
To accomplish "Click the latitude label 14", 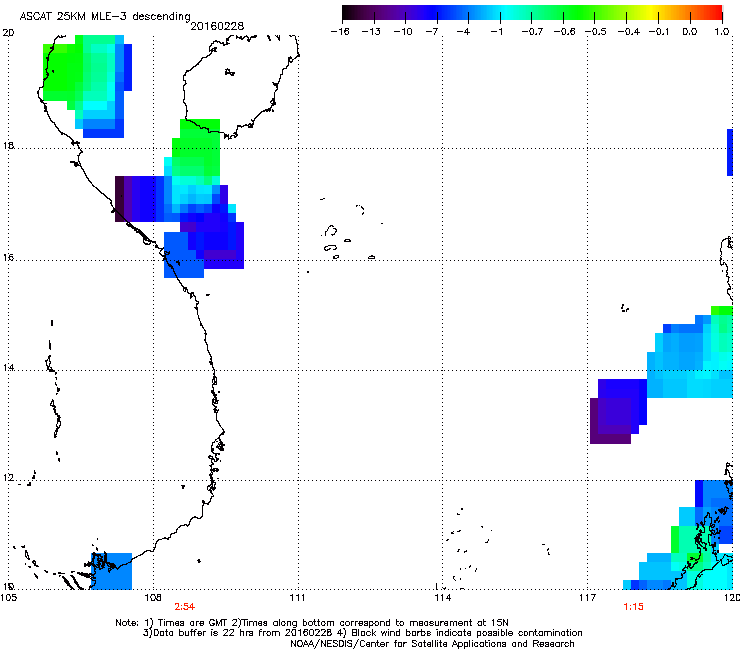I will pyautogui.click(x=8, y=367).
